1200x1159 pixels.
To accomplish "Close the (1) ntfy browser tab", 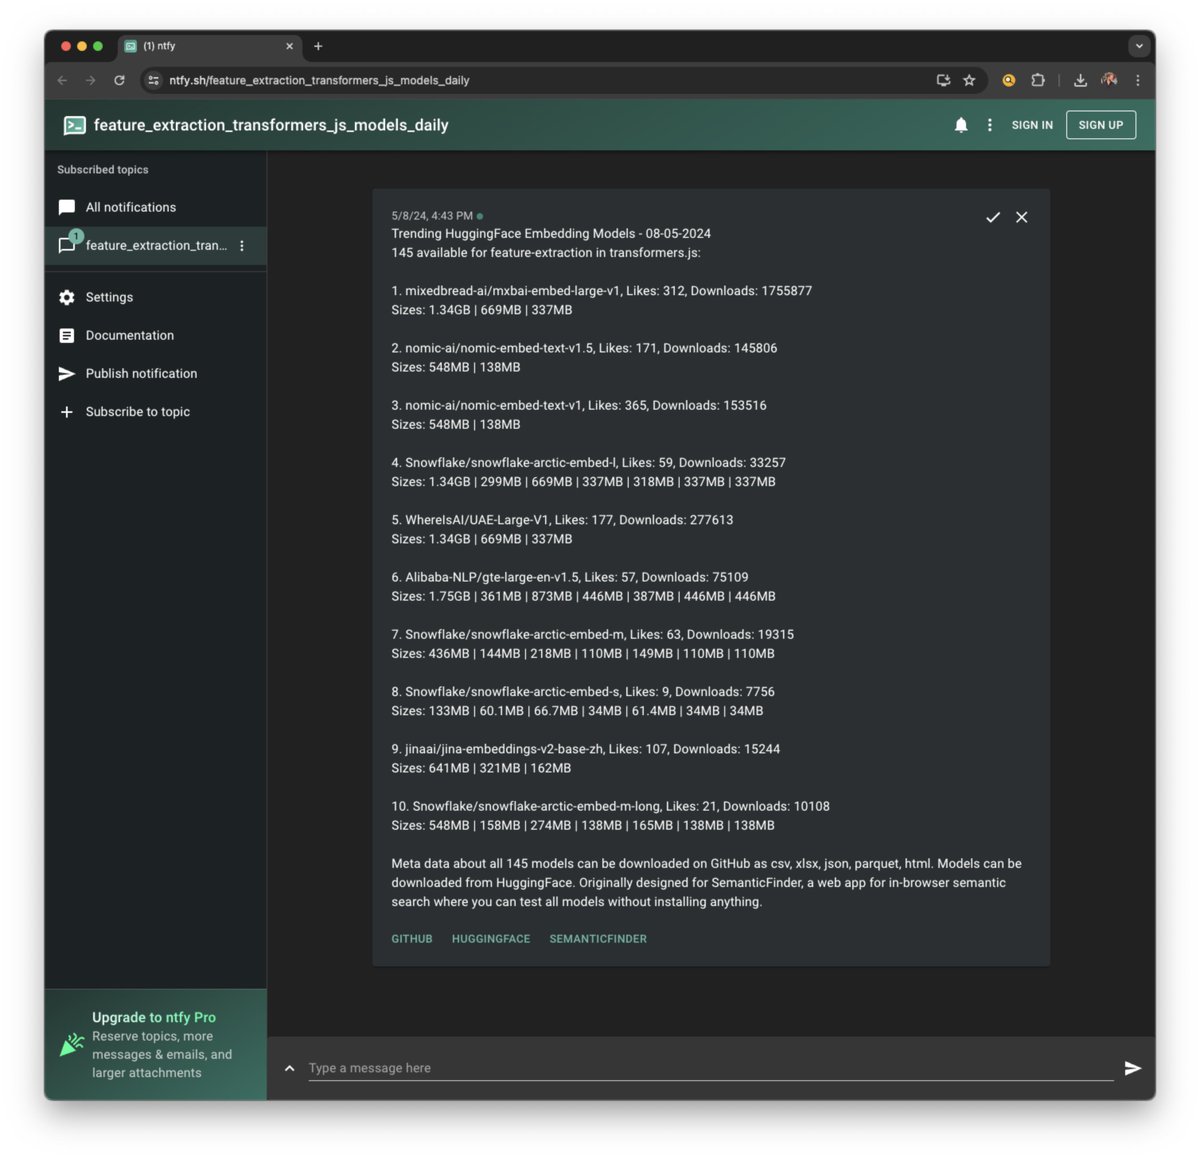I will point(290,46).
